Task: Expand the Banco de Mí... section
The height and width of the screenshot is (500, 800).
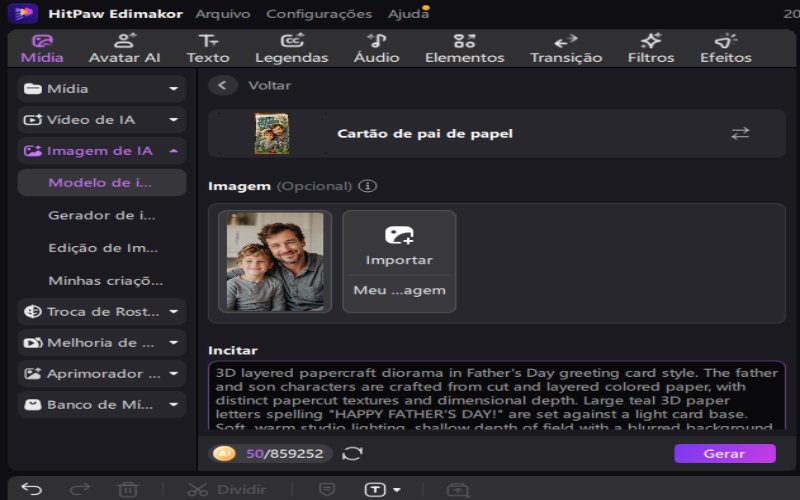Action: tap(102, 405)
